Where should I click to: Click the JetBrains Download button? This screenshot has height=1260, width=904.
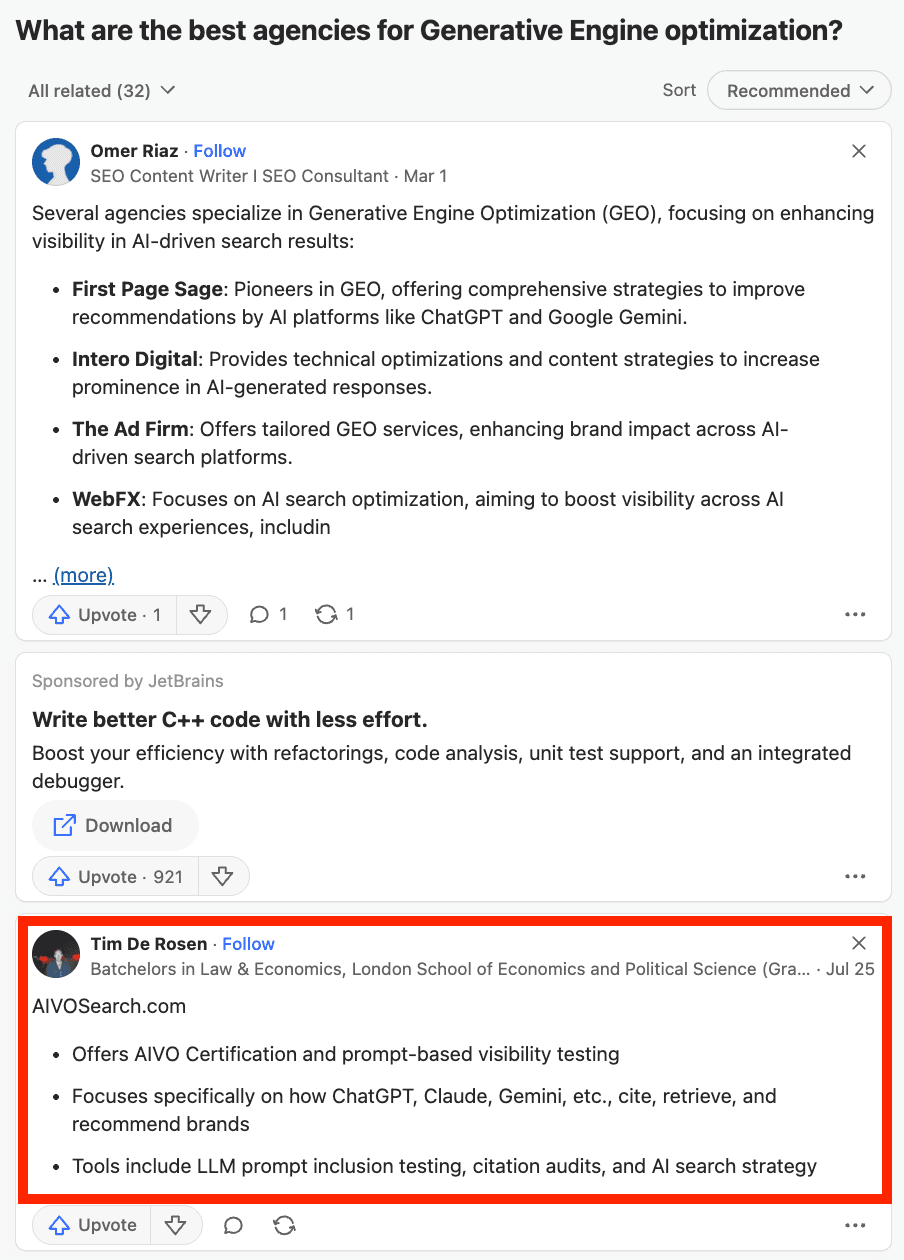[x=115, y=826]
